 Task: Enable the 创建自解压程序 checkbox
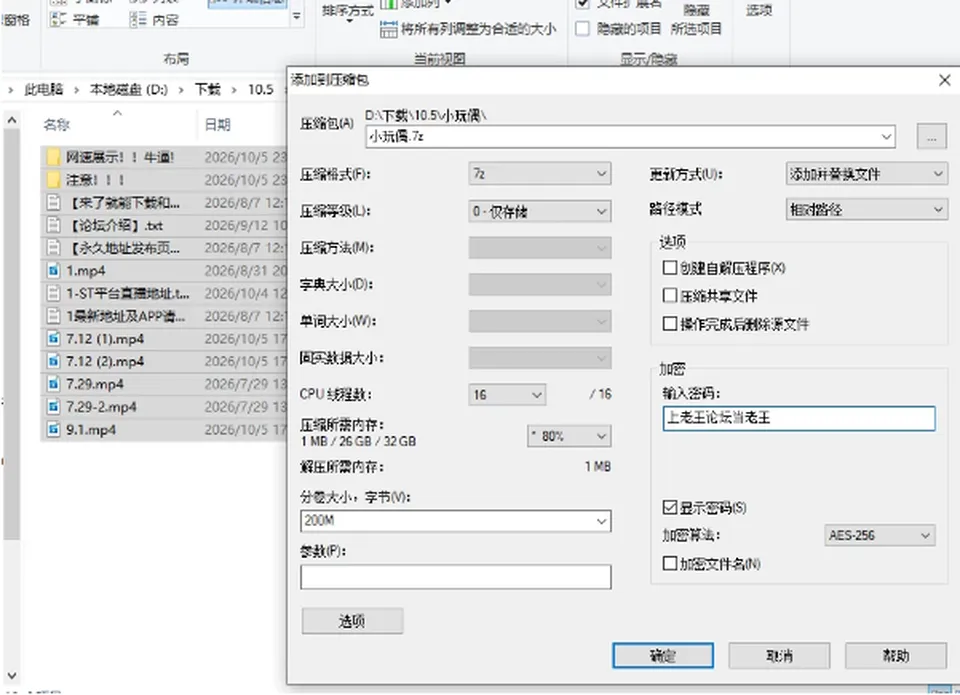(670, 268)
